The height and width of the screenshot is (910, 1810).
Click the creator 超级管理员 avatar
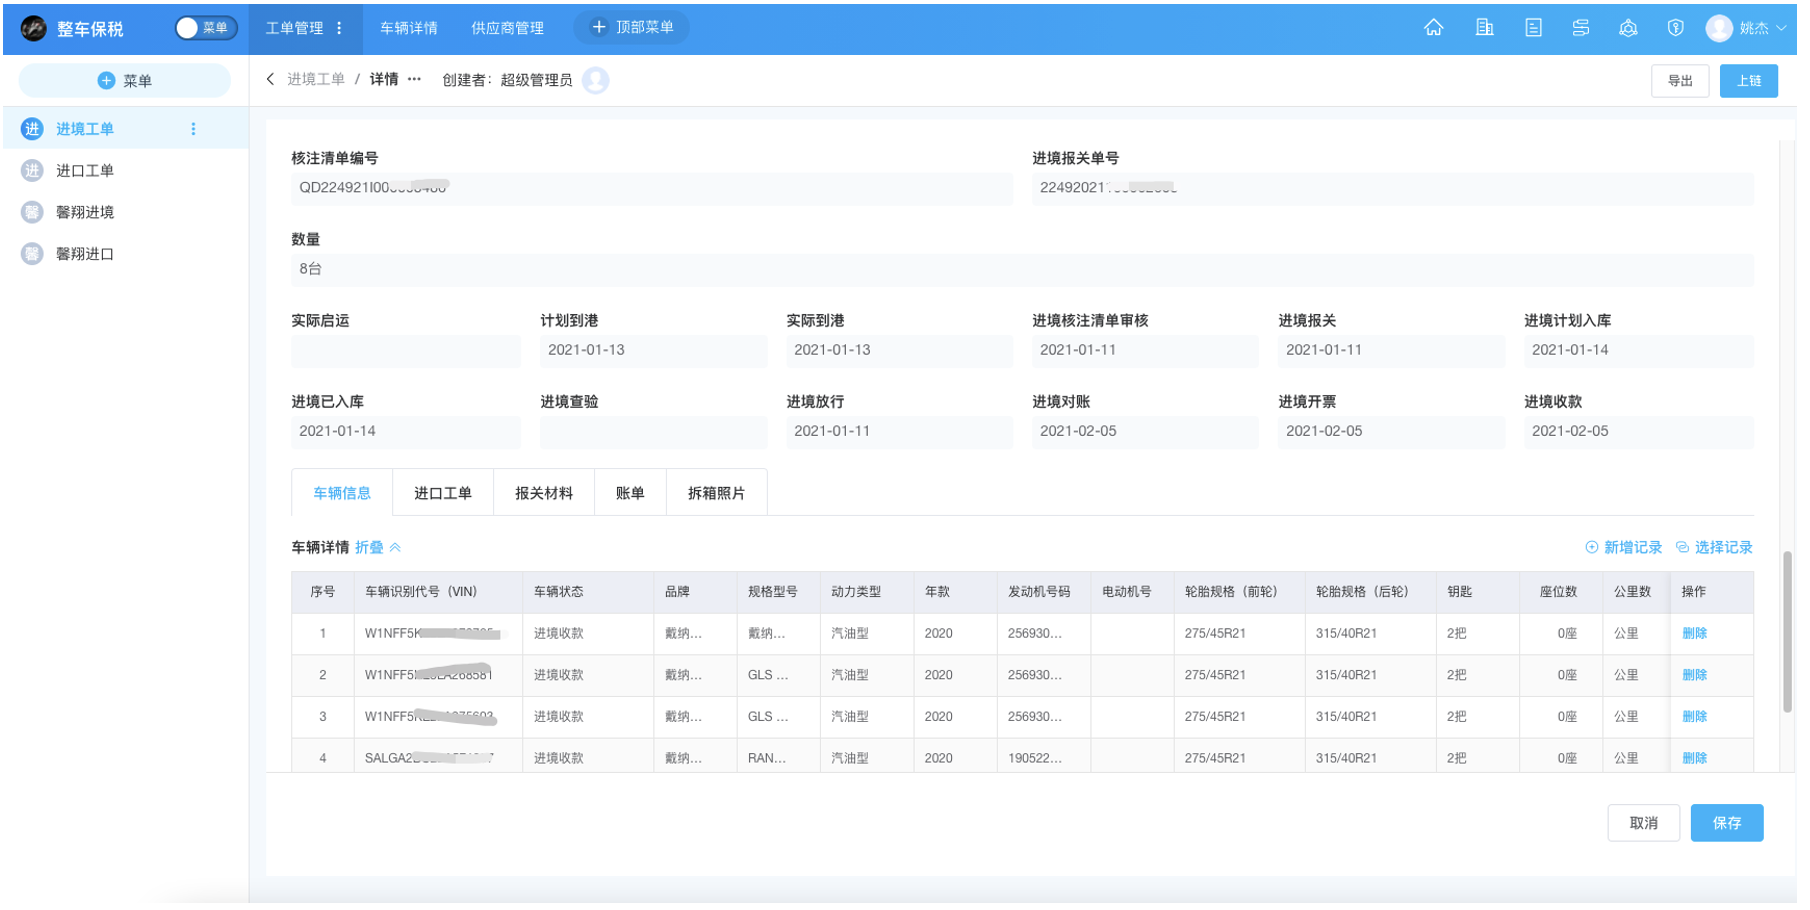596,80
